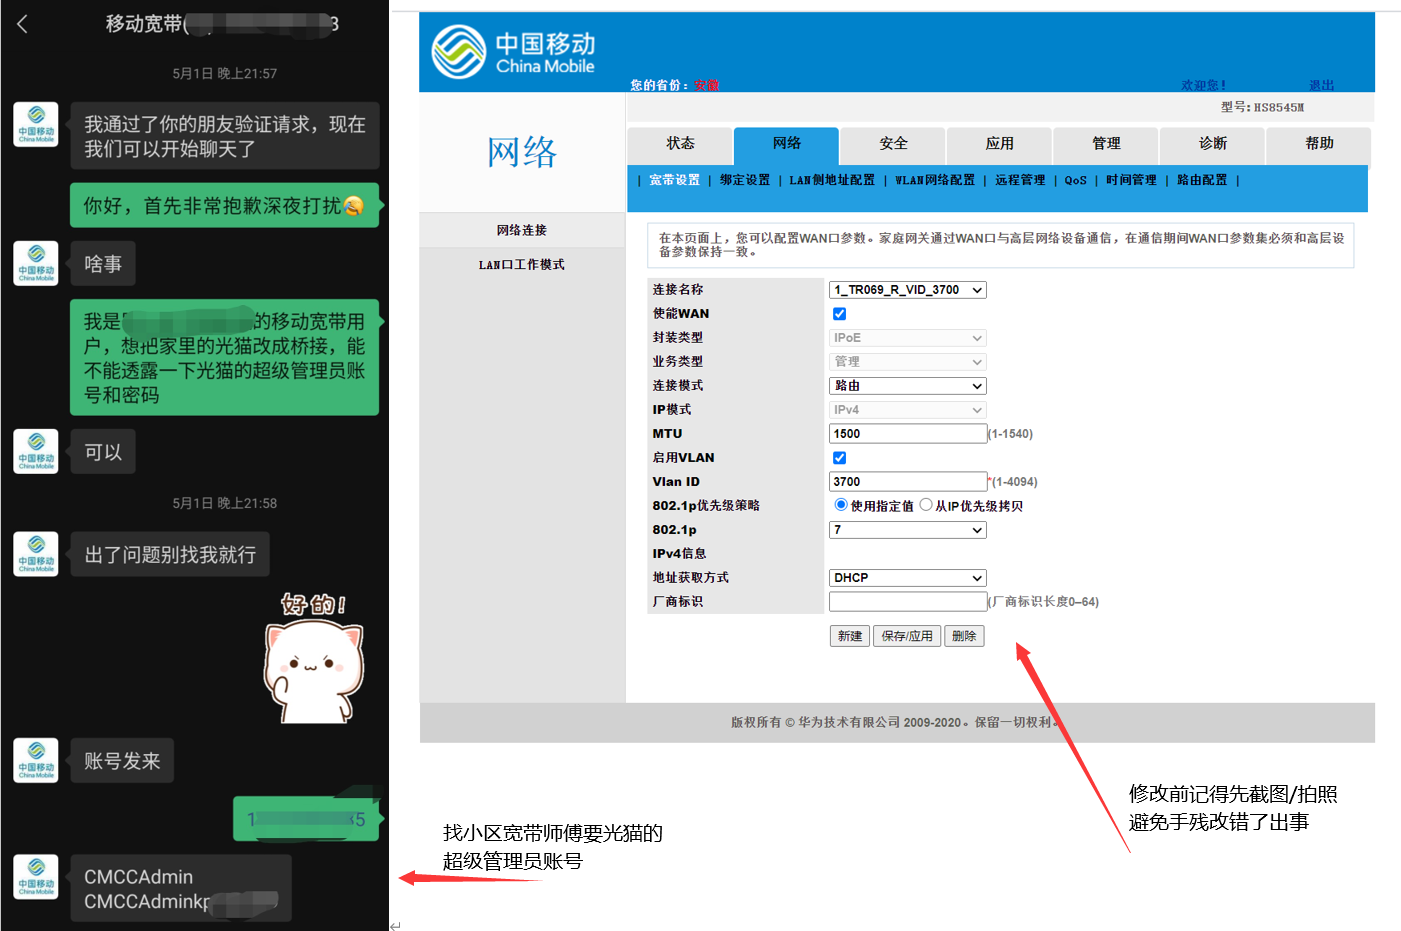Open China Mobile avatar beside '啥事' message
Screen dimensions: 1401x931
click(36, 263)
